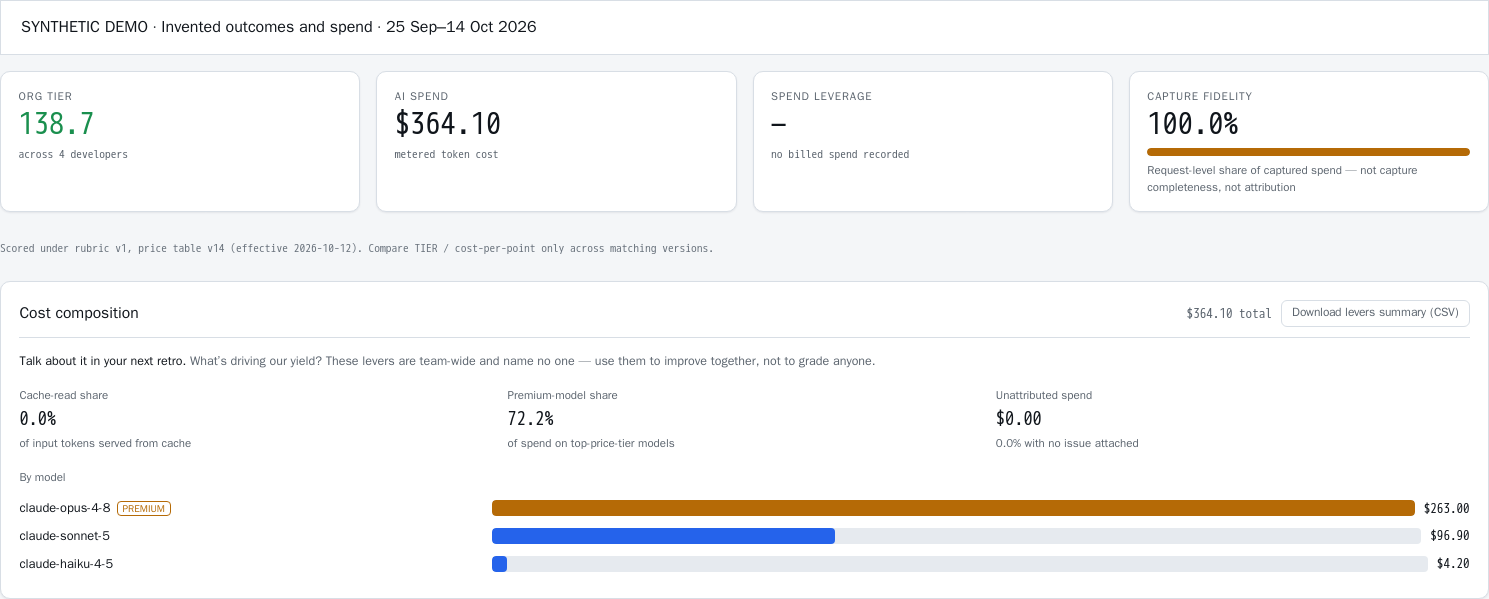
Task: Select the SPEND LEVERAGE card
Action: (933, 141)
